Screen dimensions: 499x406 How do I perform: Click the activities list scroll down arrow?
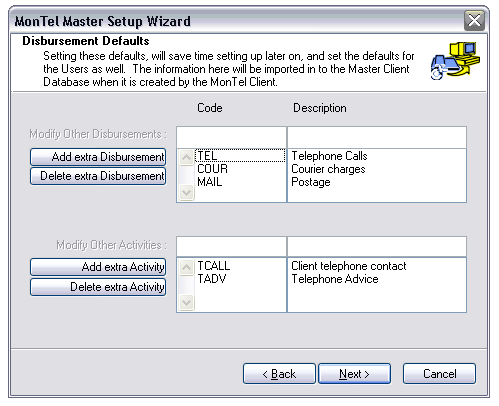tap(186, 303)
